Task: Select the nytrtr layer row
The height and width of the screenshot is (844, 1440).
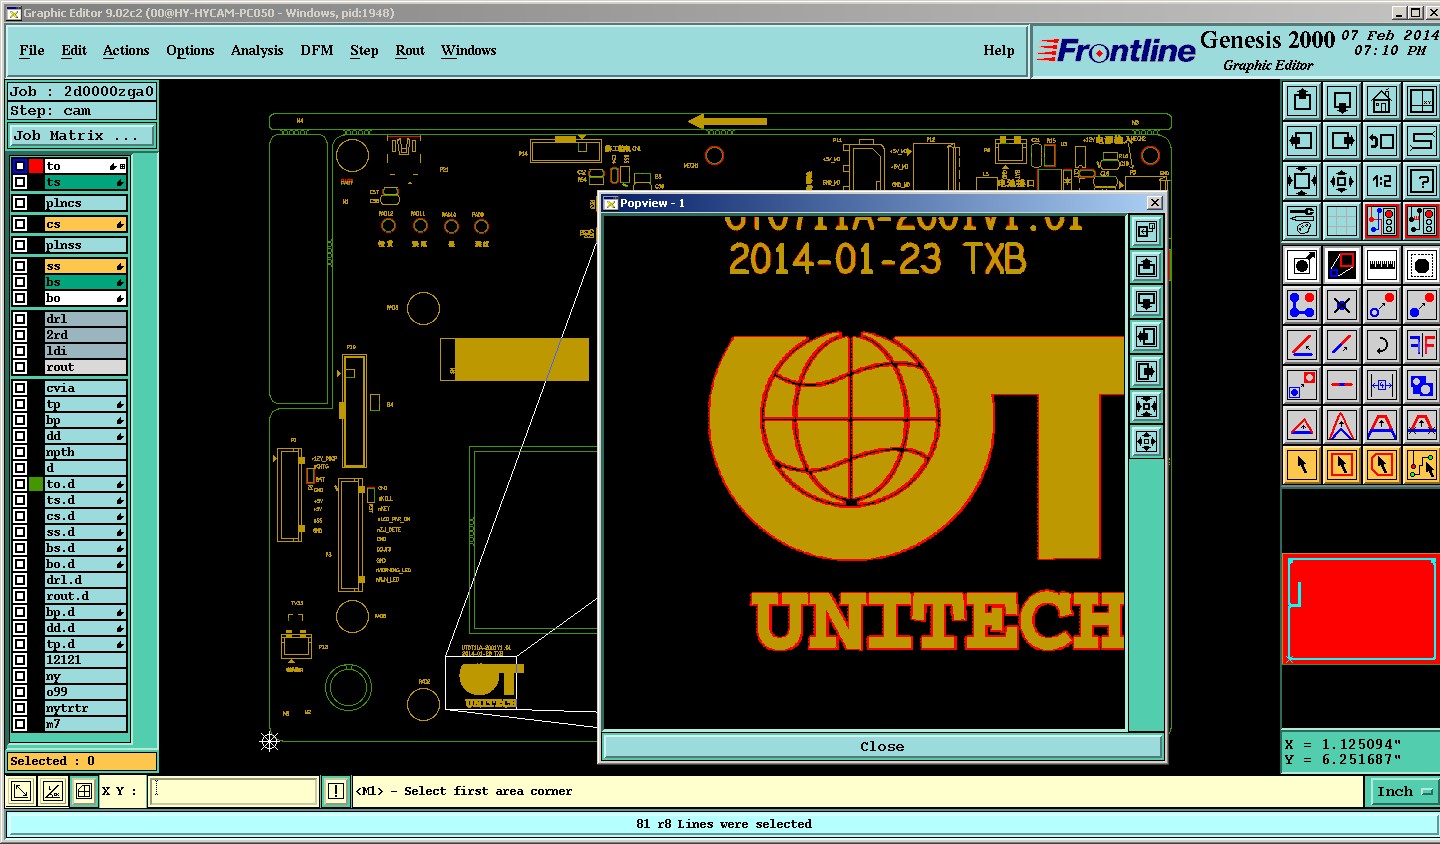Action: (86, 708)
